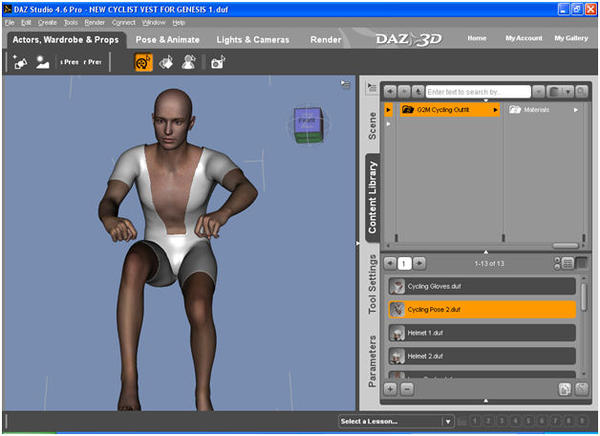Switch to Lights & Cameras tab

tap(253, 39)
